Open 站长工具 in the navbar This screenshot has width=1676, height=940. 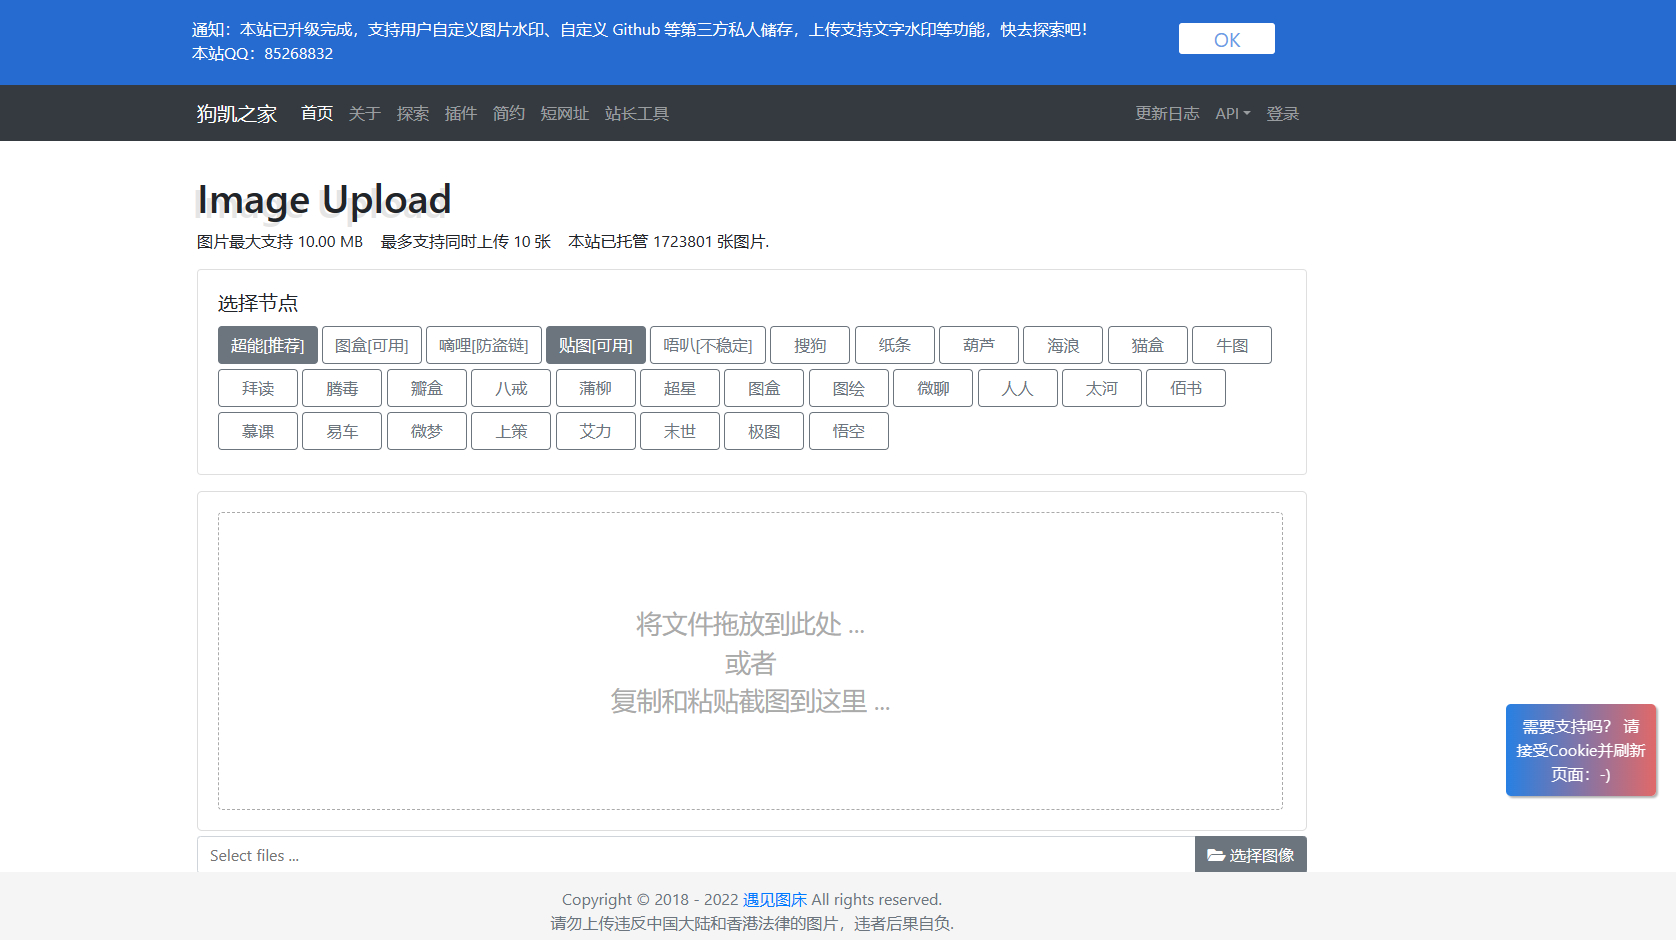coord(637,114)
